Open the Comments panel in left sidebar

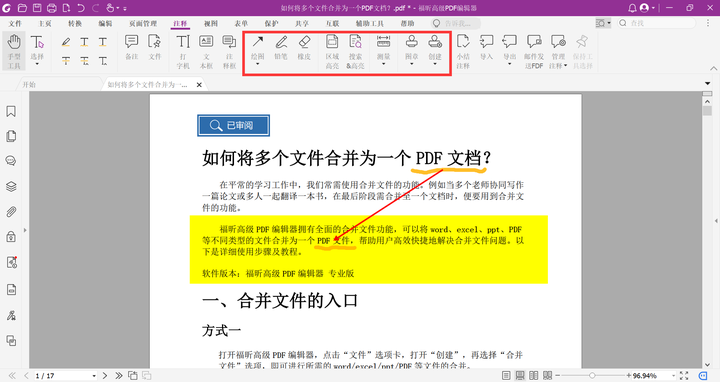[x=11, y=161]
